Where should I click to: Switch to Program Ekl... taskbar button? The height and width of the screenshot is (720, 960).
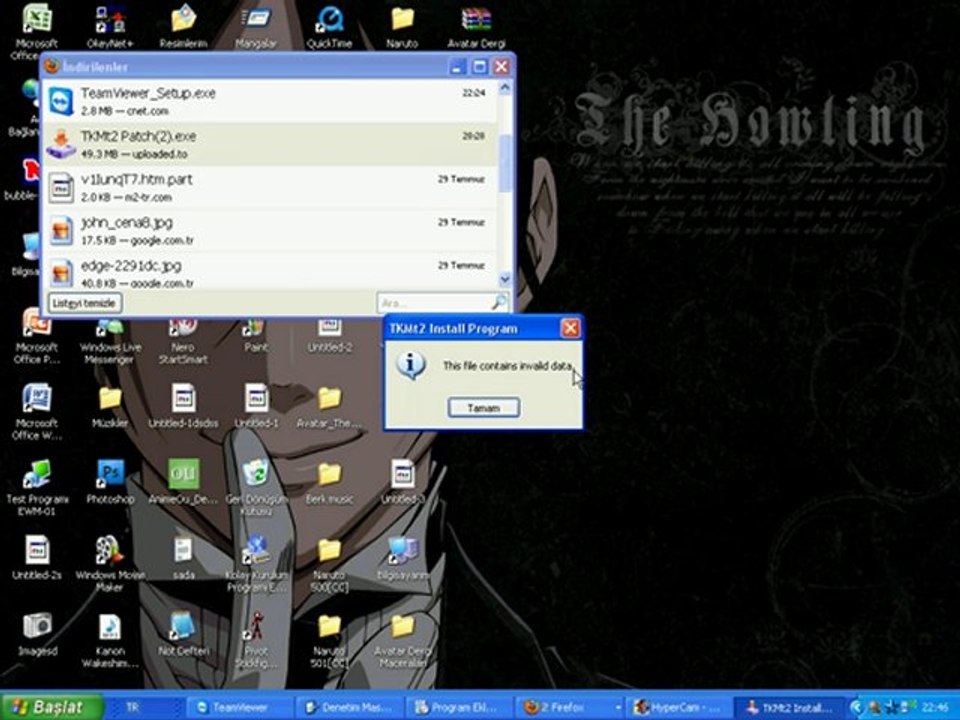pos(459,708)
